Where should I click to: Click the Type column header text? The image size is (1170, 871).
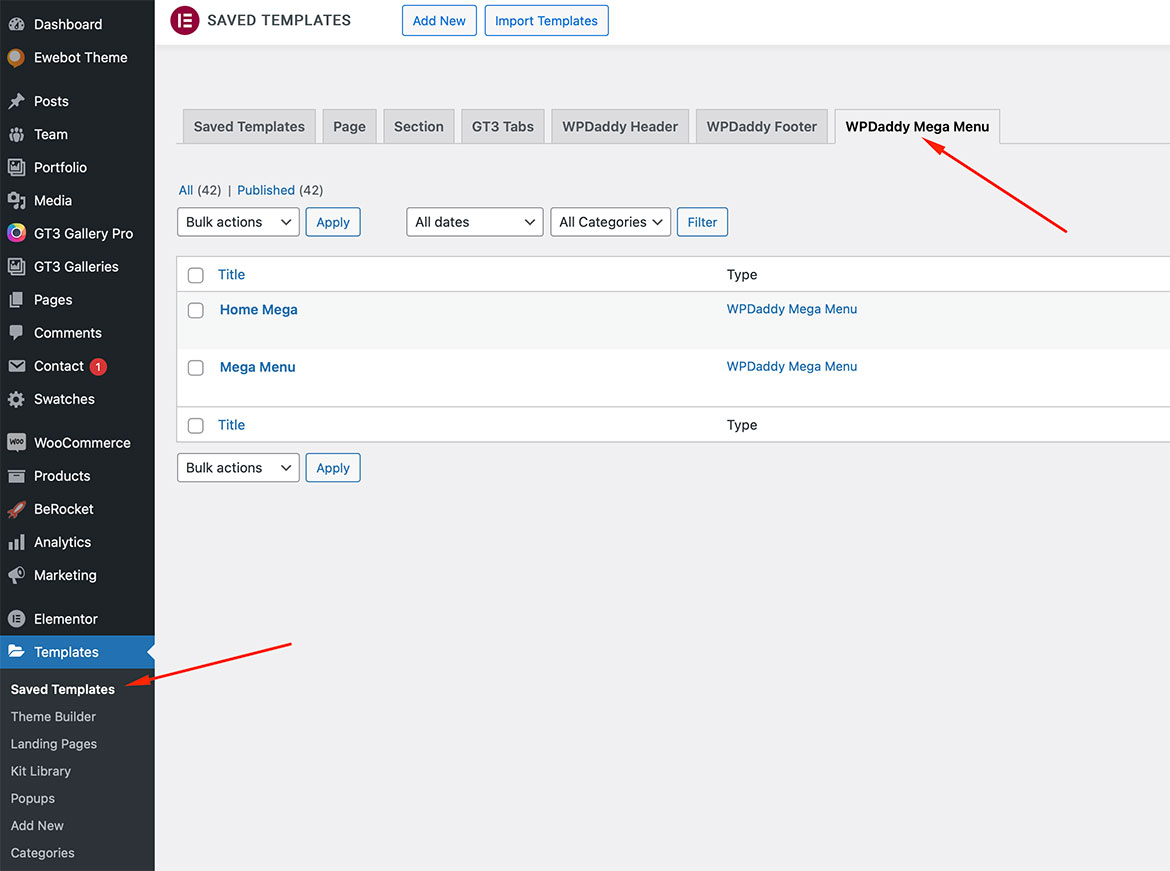tap(742, 275)
